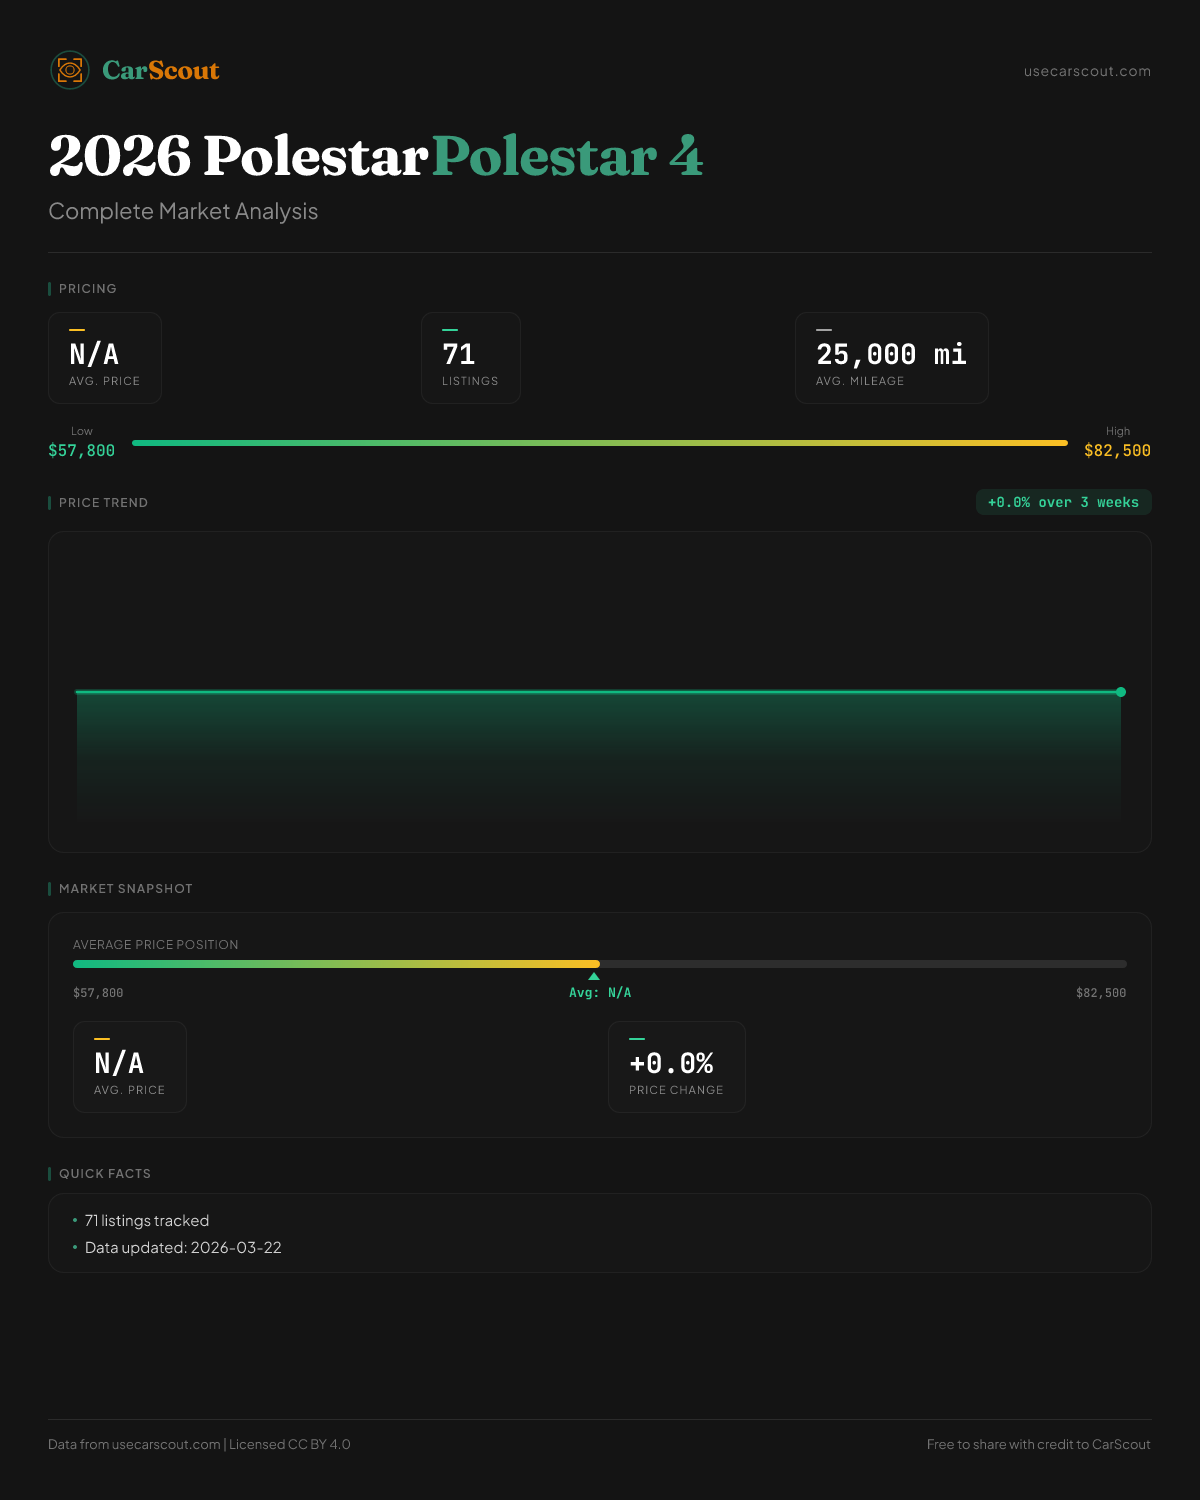This screenshot has height=1500, width=1200.
Task: Click the $57,800 low price value
Action: (x=81, y=451)
